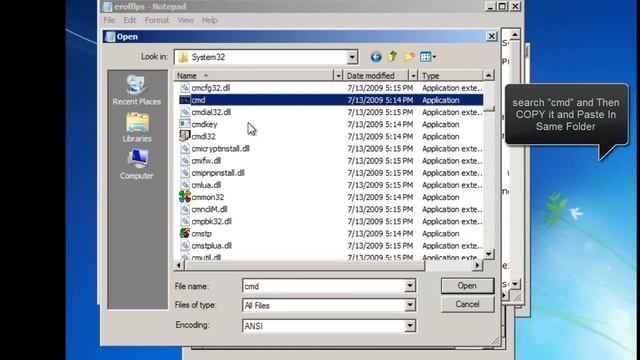
Task: Open the Notepad File menu
Action: [109, 20]
